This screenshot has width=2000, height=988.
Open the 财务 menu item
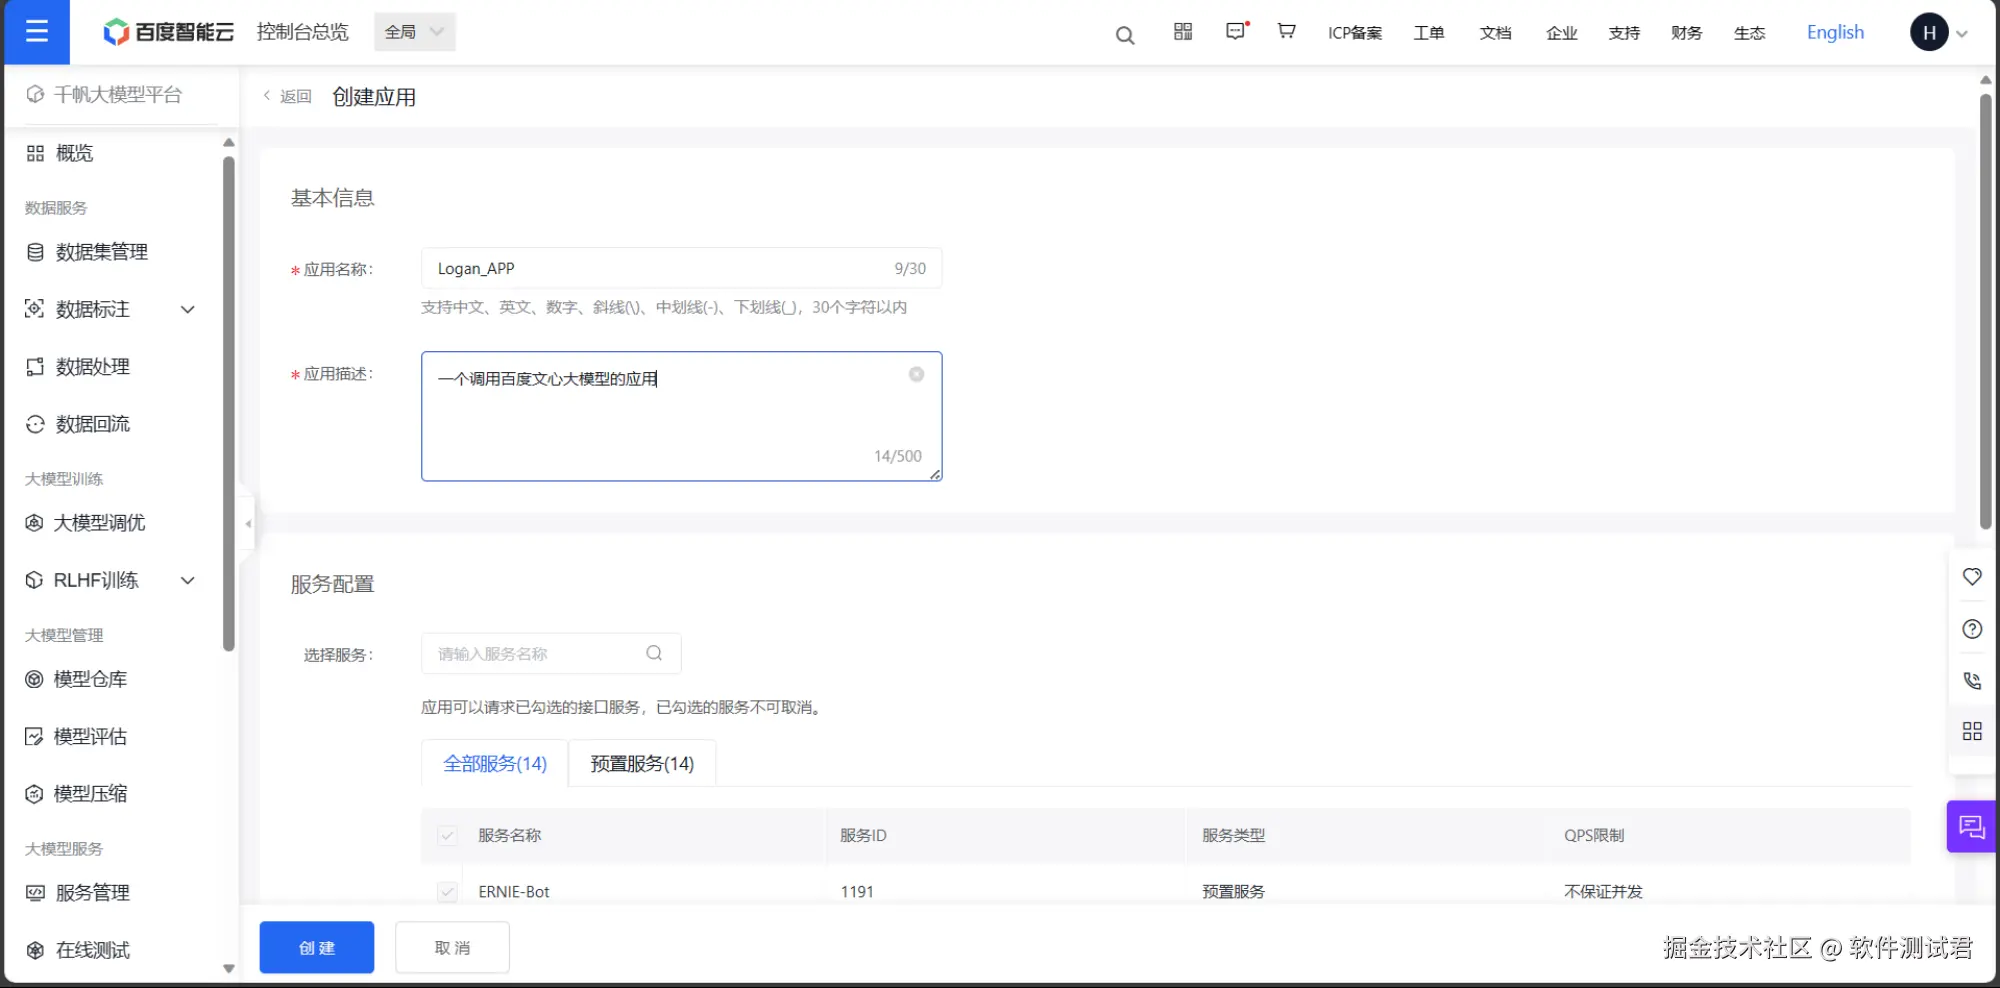point(1687,33)
